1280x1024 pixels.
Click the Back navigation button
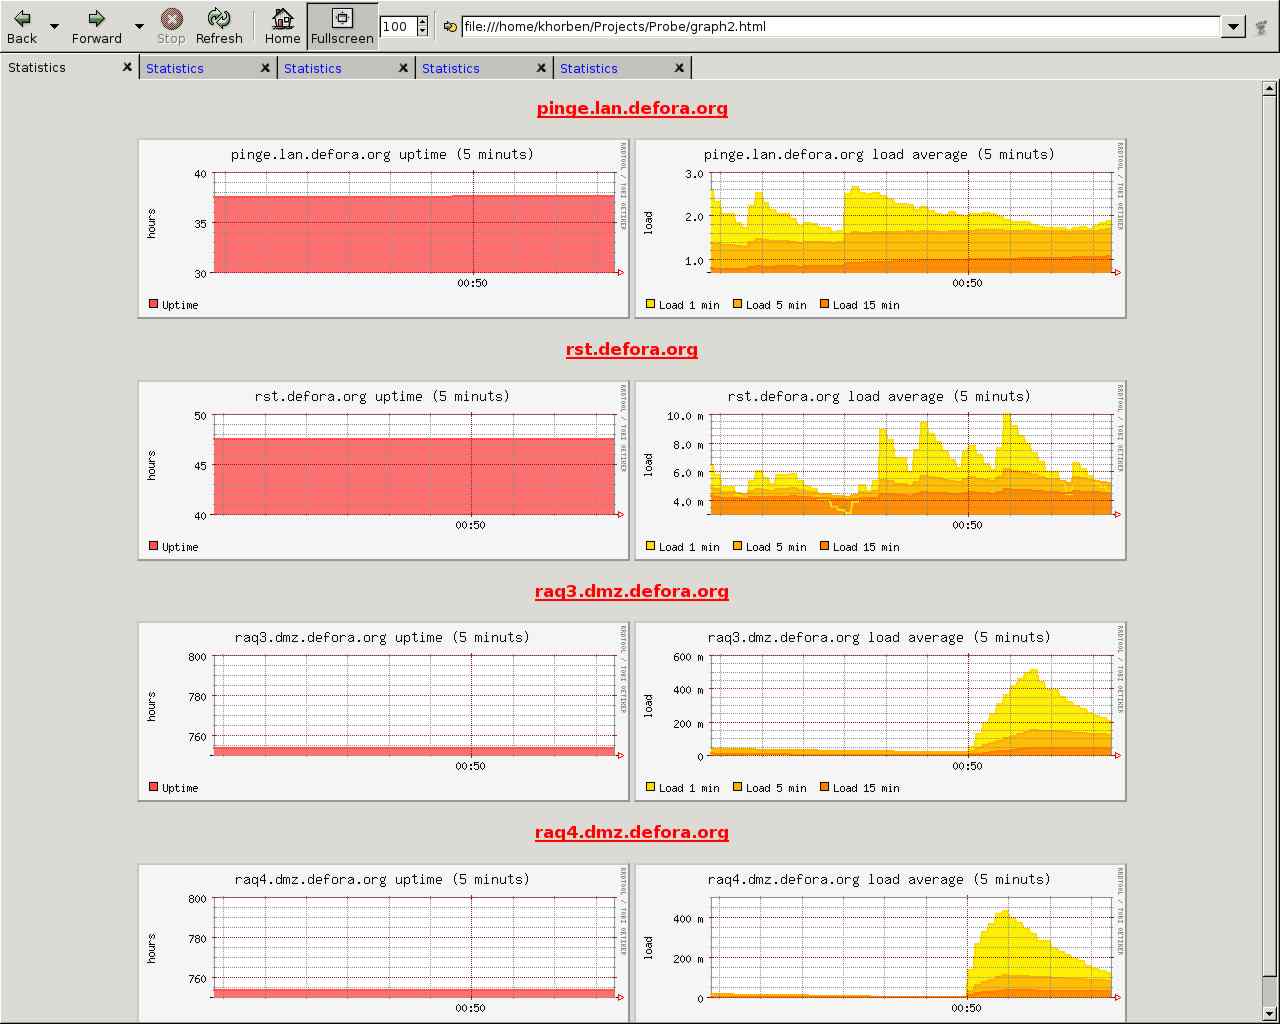pyautogui.click(x=22, y=27)
